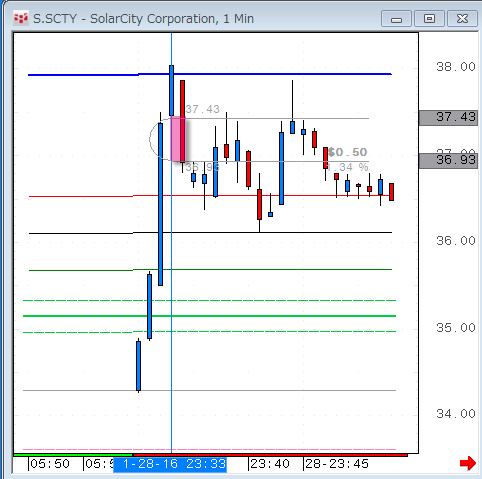Select the dark green horizontal line below 36.00
The height and width of the screenshot is (479, 482).
(x=210, y=270)
